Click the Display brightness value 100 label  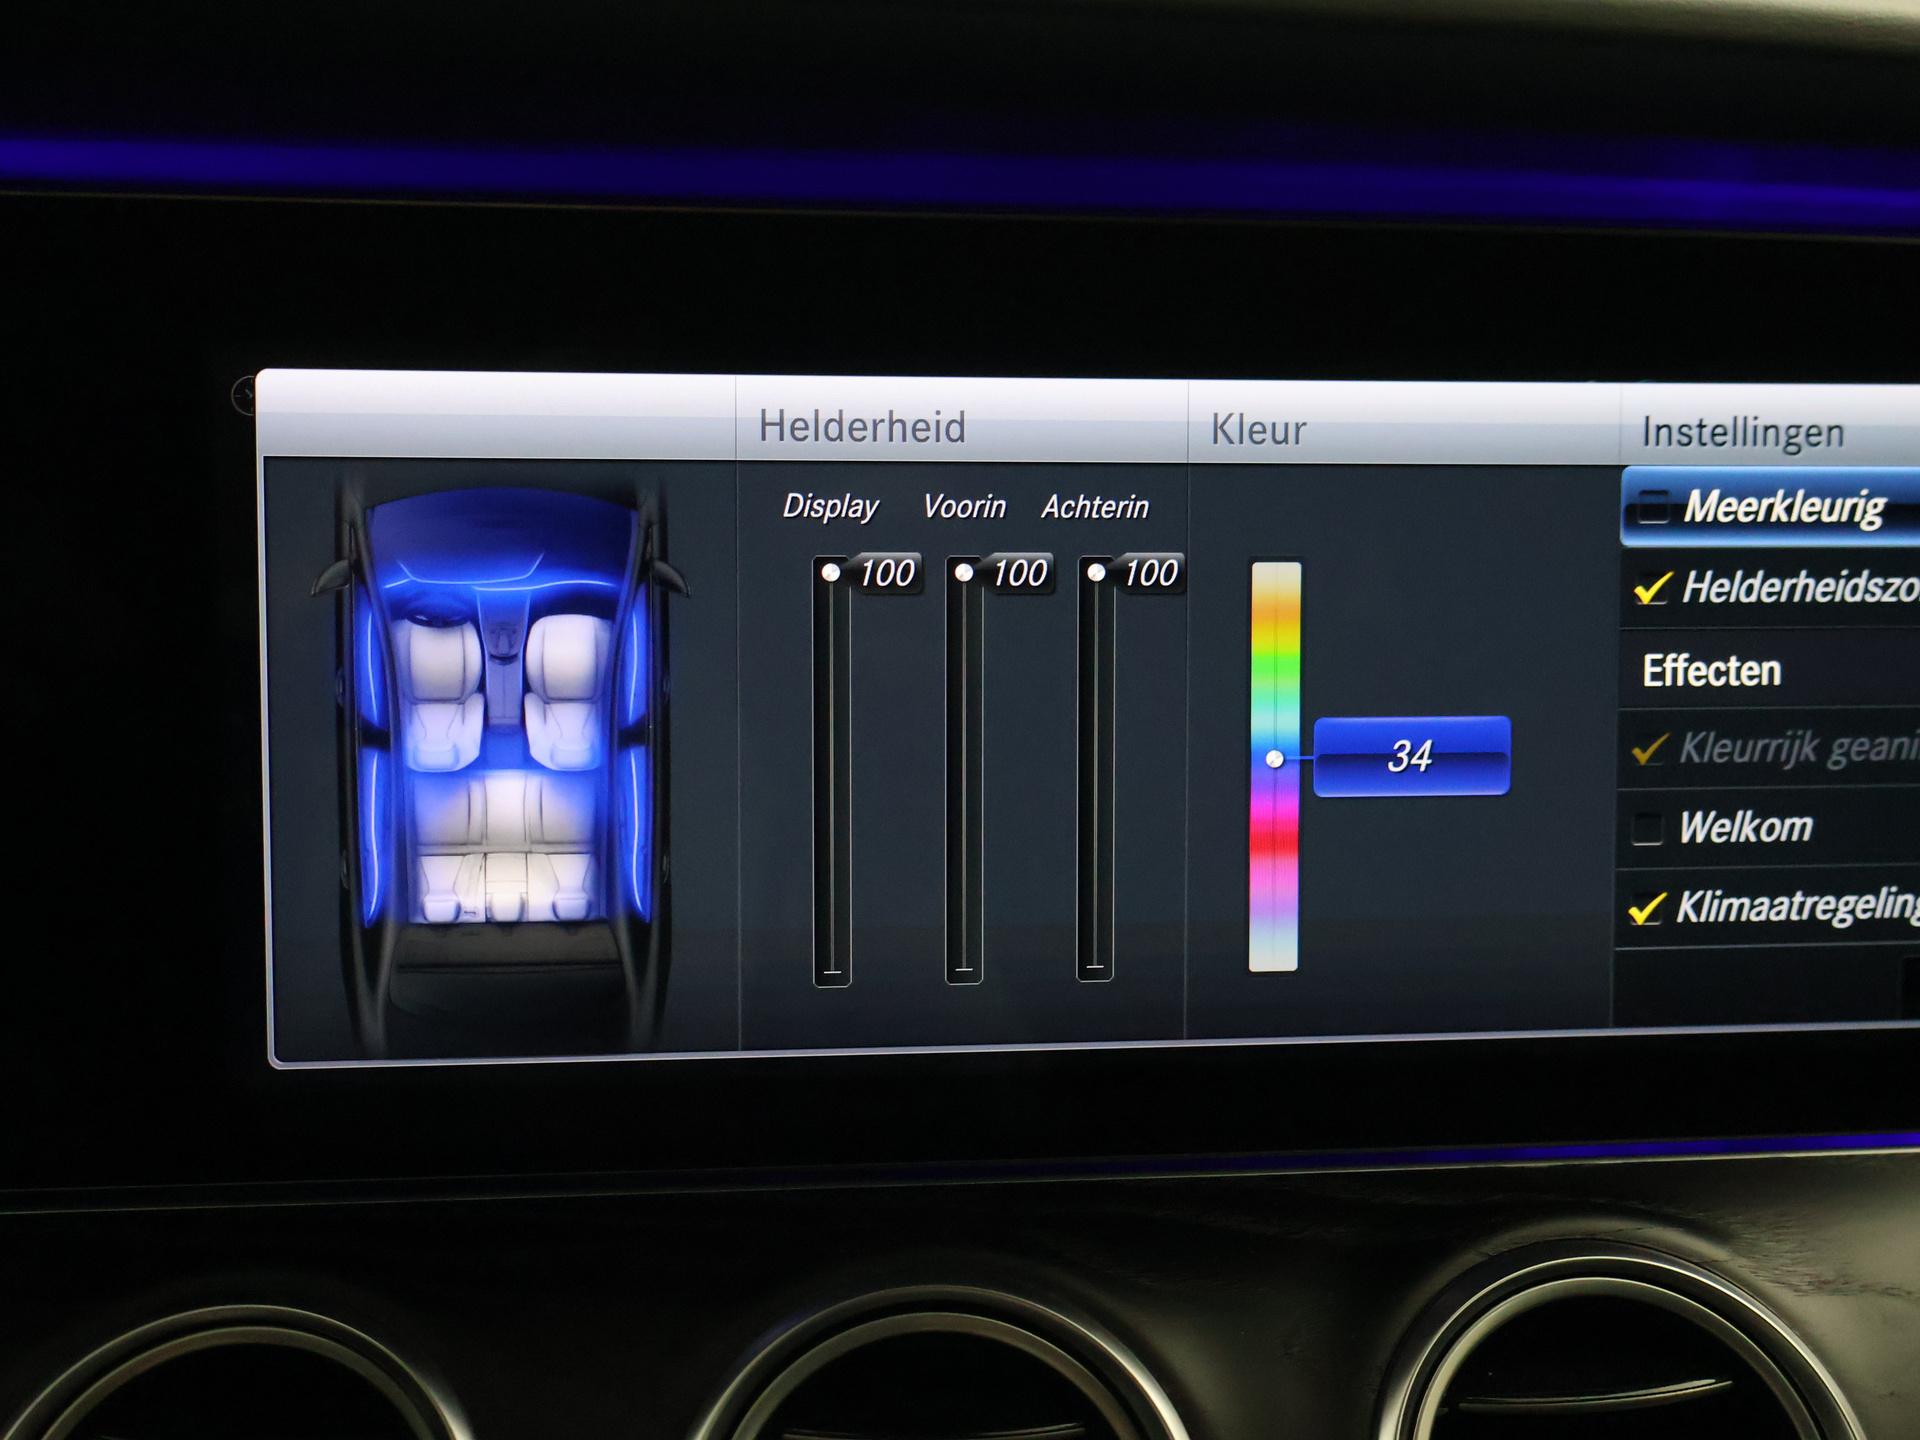tap(886, 574)
